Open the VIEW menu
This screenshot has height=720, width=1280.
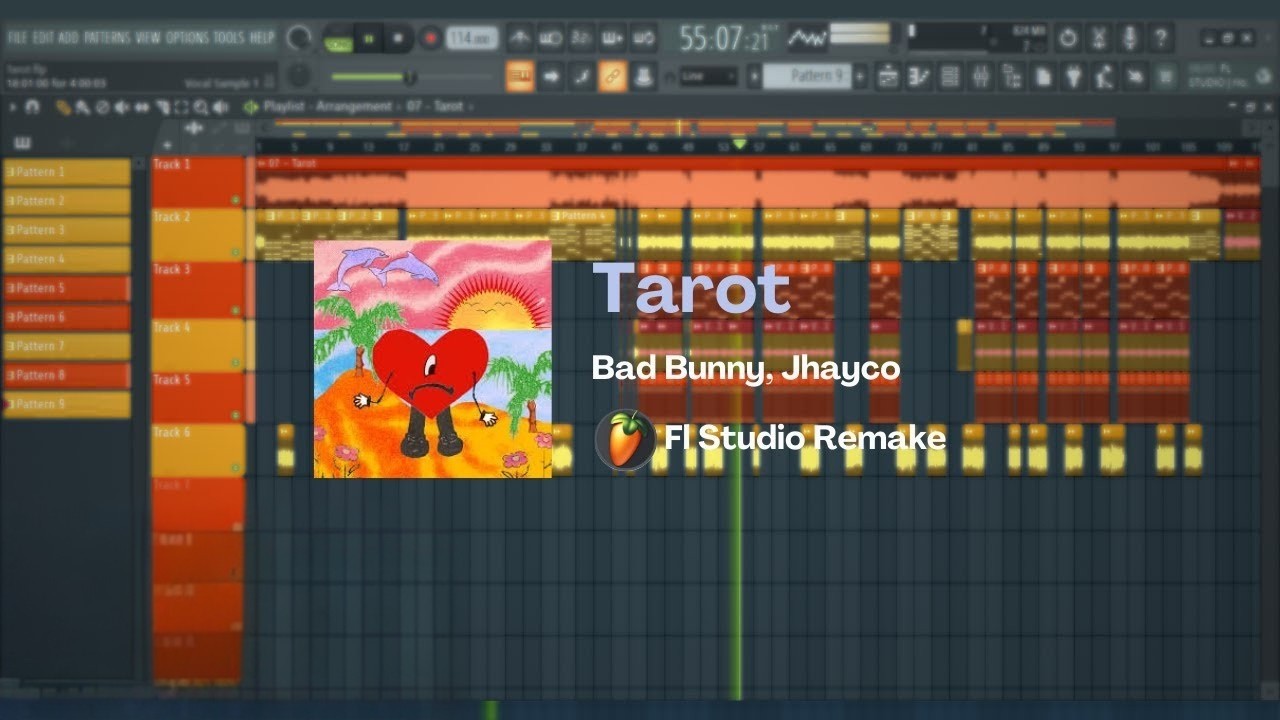148,38
